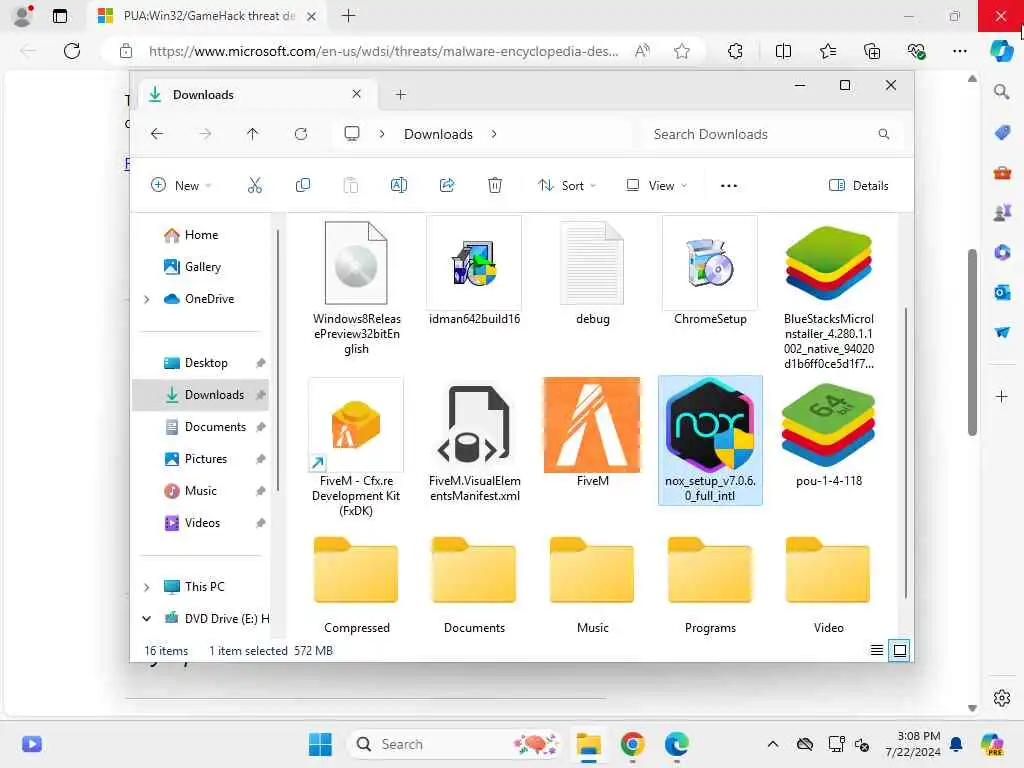
Task: Select the pou-1-4-118 file
Action: (x=828, y=434)
